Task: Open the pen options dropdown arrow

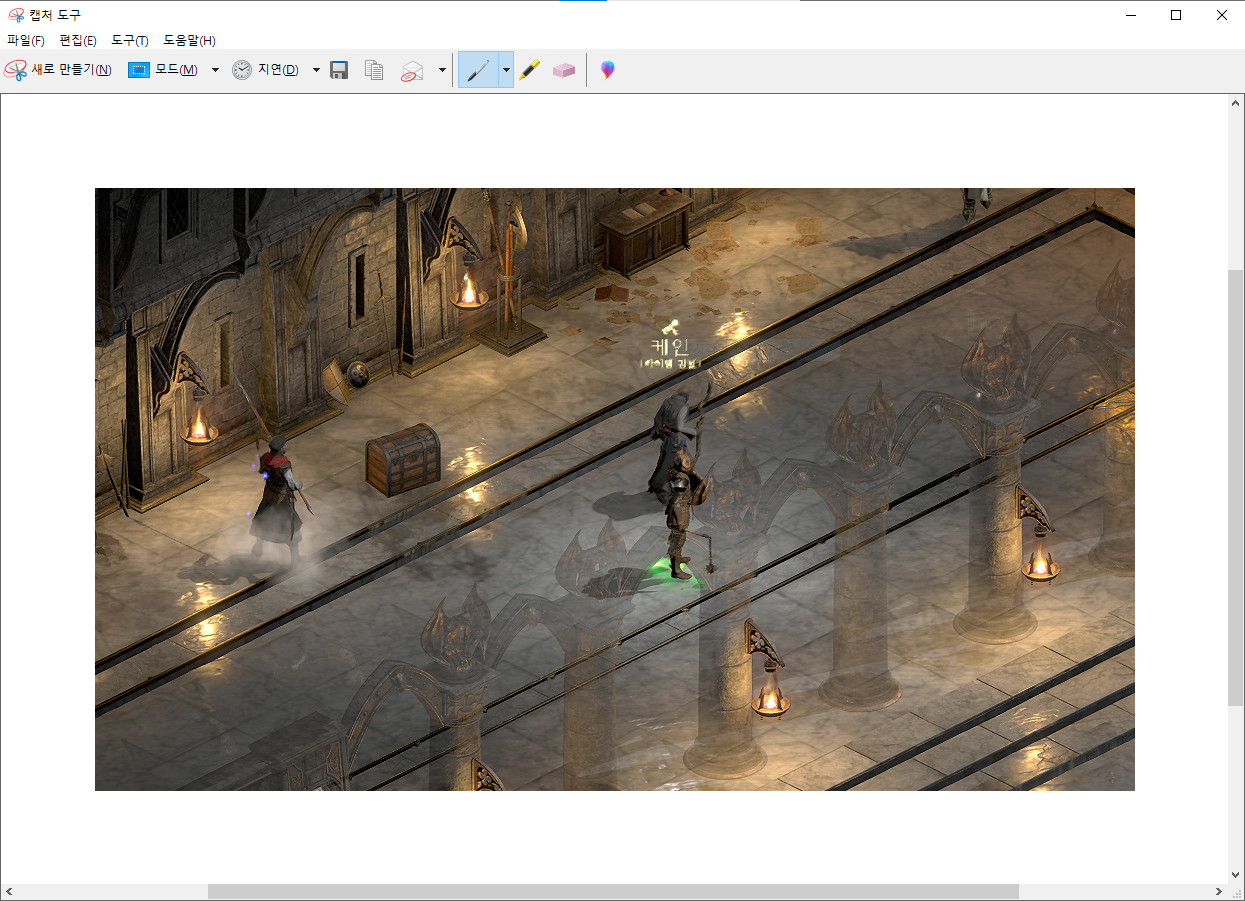Action: pos(506,70)
